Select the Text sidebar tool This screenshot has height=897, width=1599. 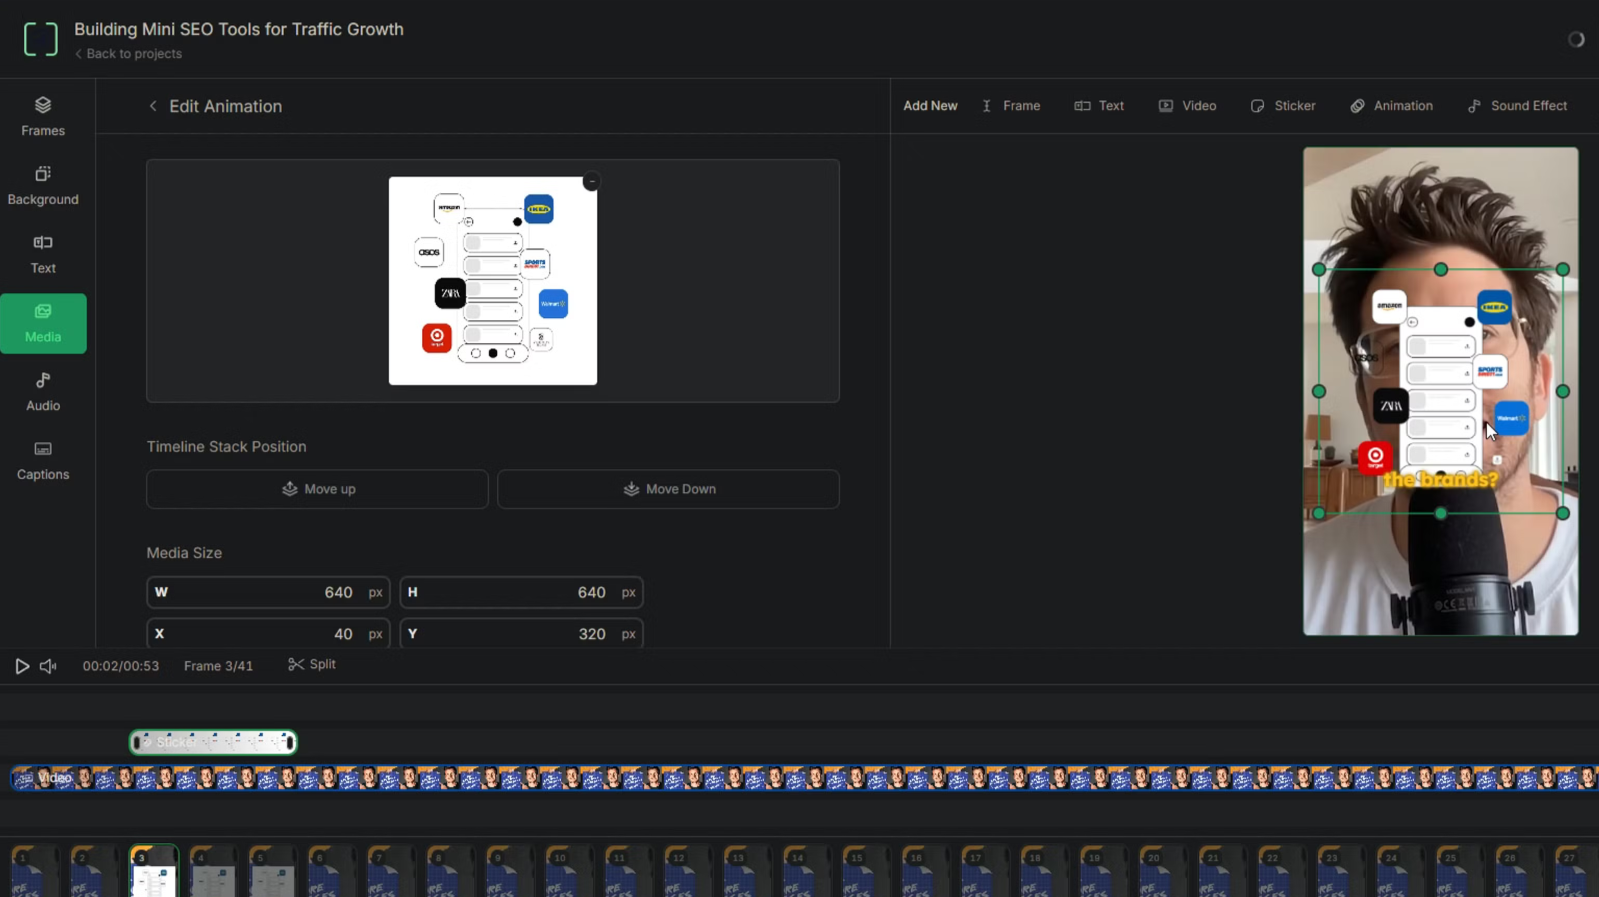(43, 254)
